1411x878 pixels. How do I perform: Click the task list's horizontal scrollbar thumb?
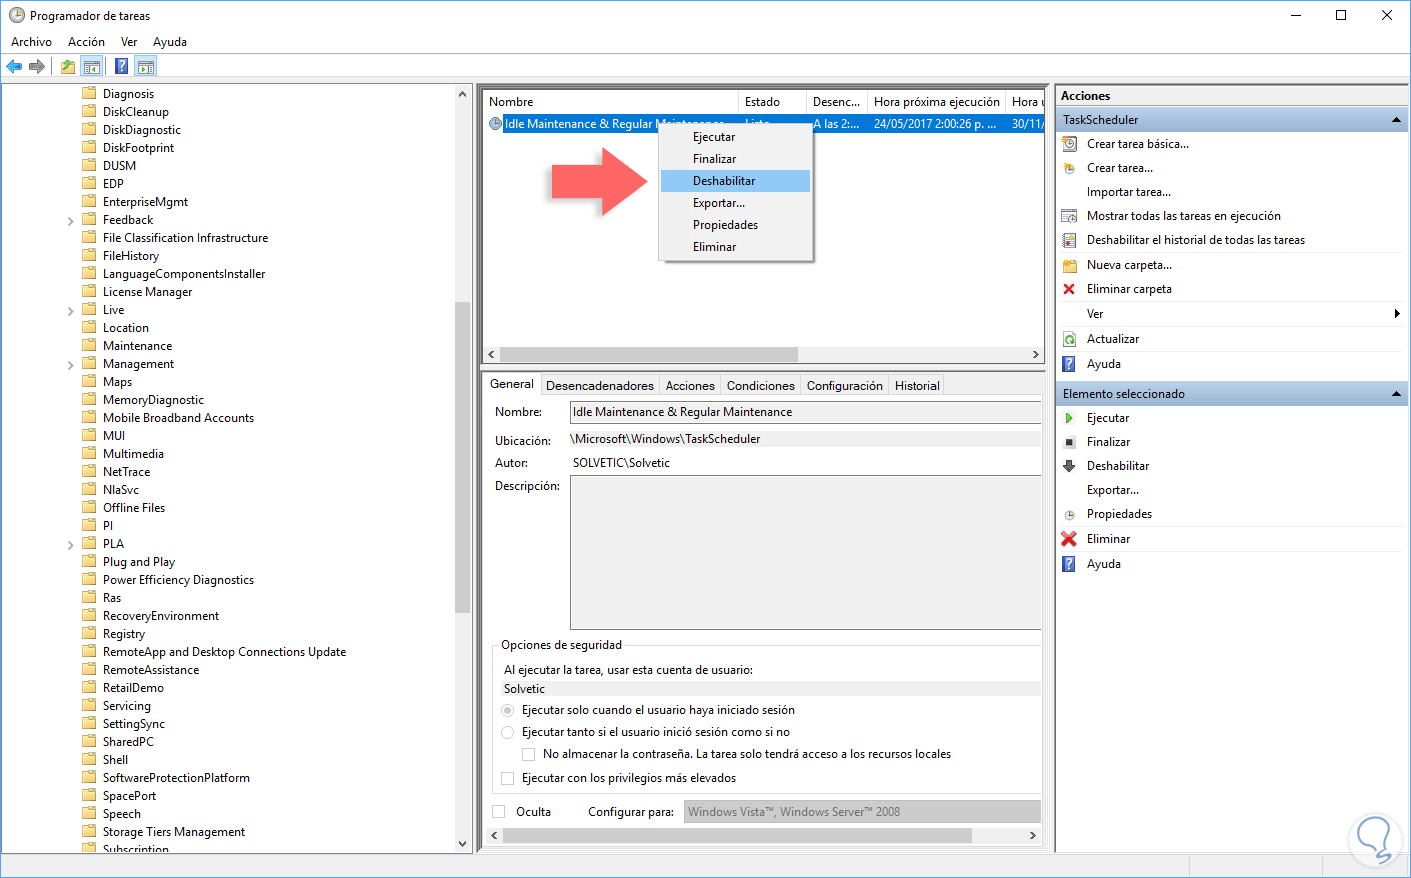[x=649, y=355]
